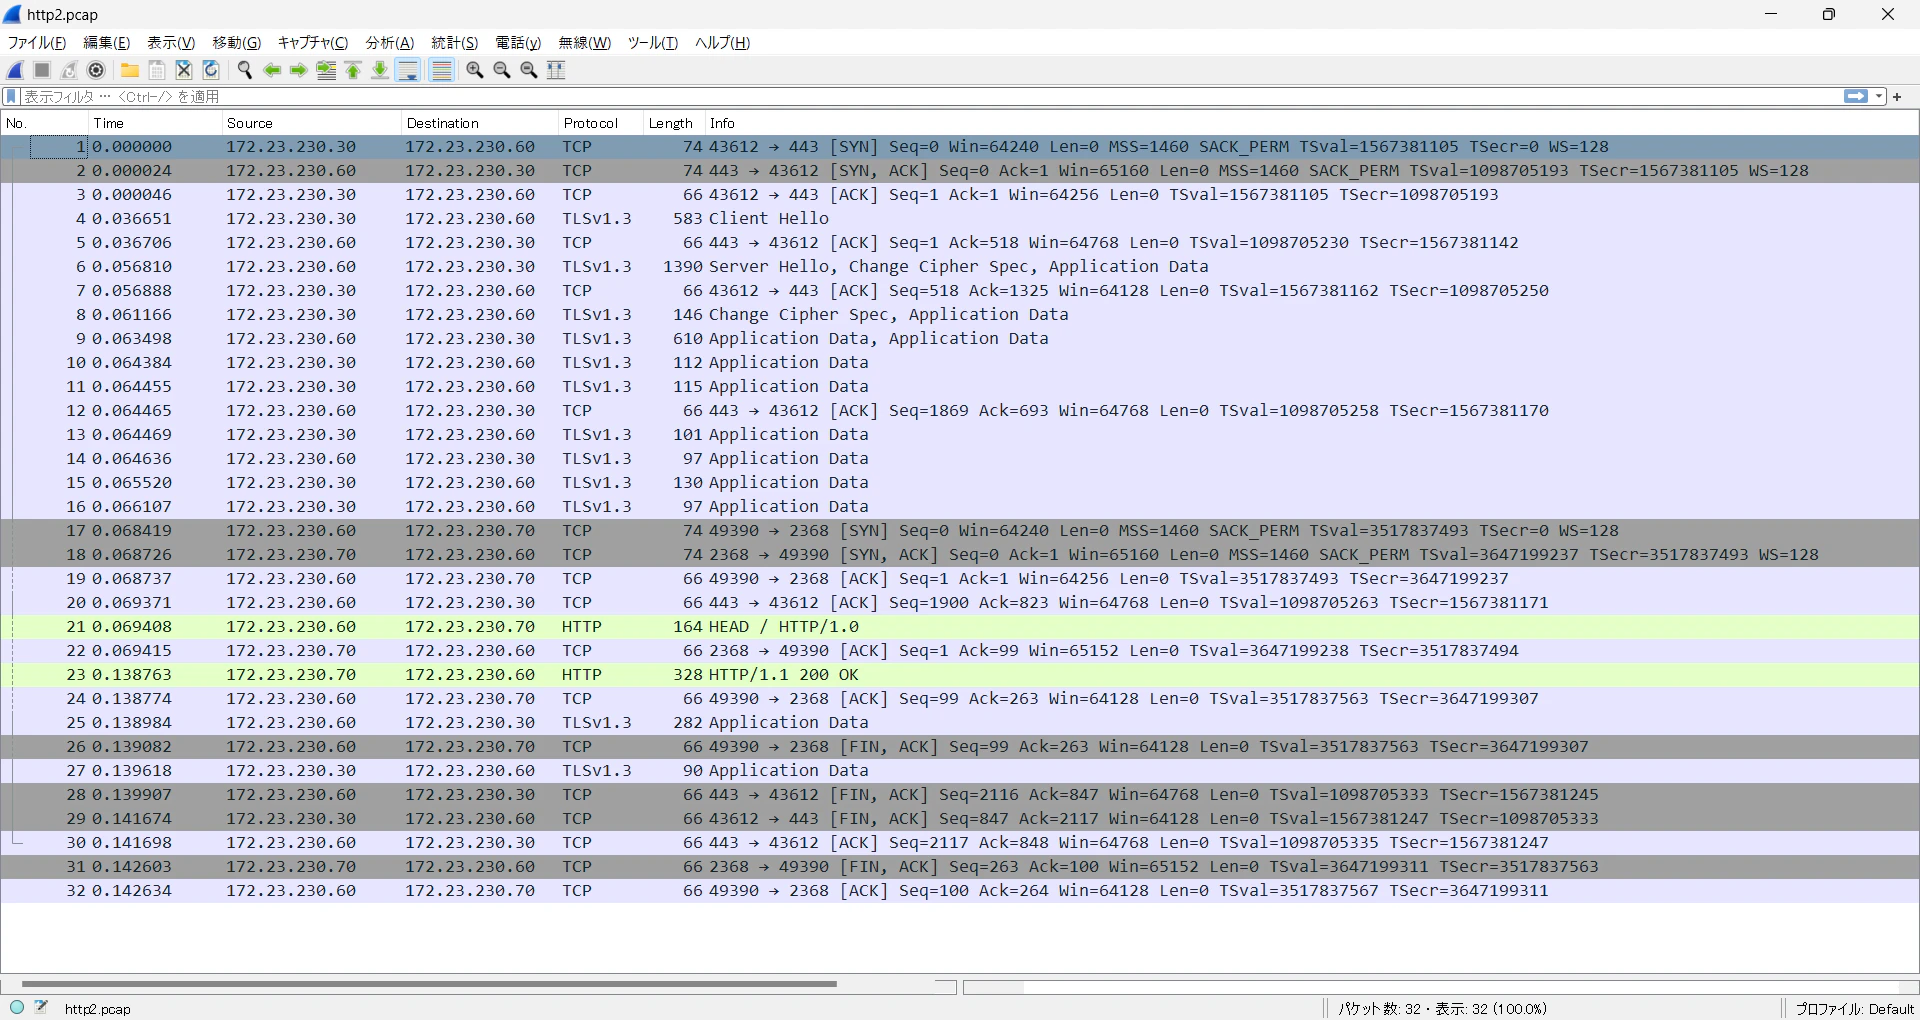Click the packet list horizontal scrollbar
1920x1020 pixels.
click(x=429, y=985)
